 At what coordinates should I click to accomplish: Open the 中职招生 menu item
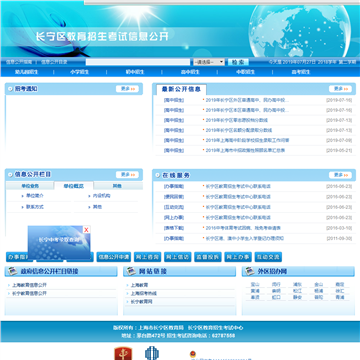click(246, 72)
